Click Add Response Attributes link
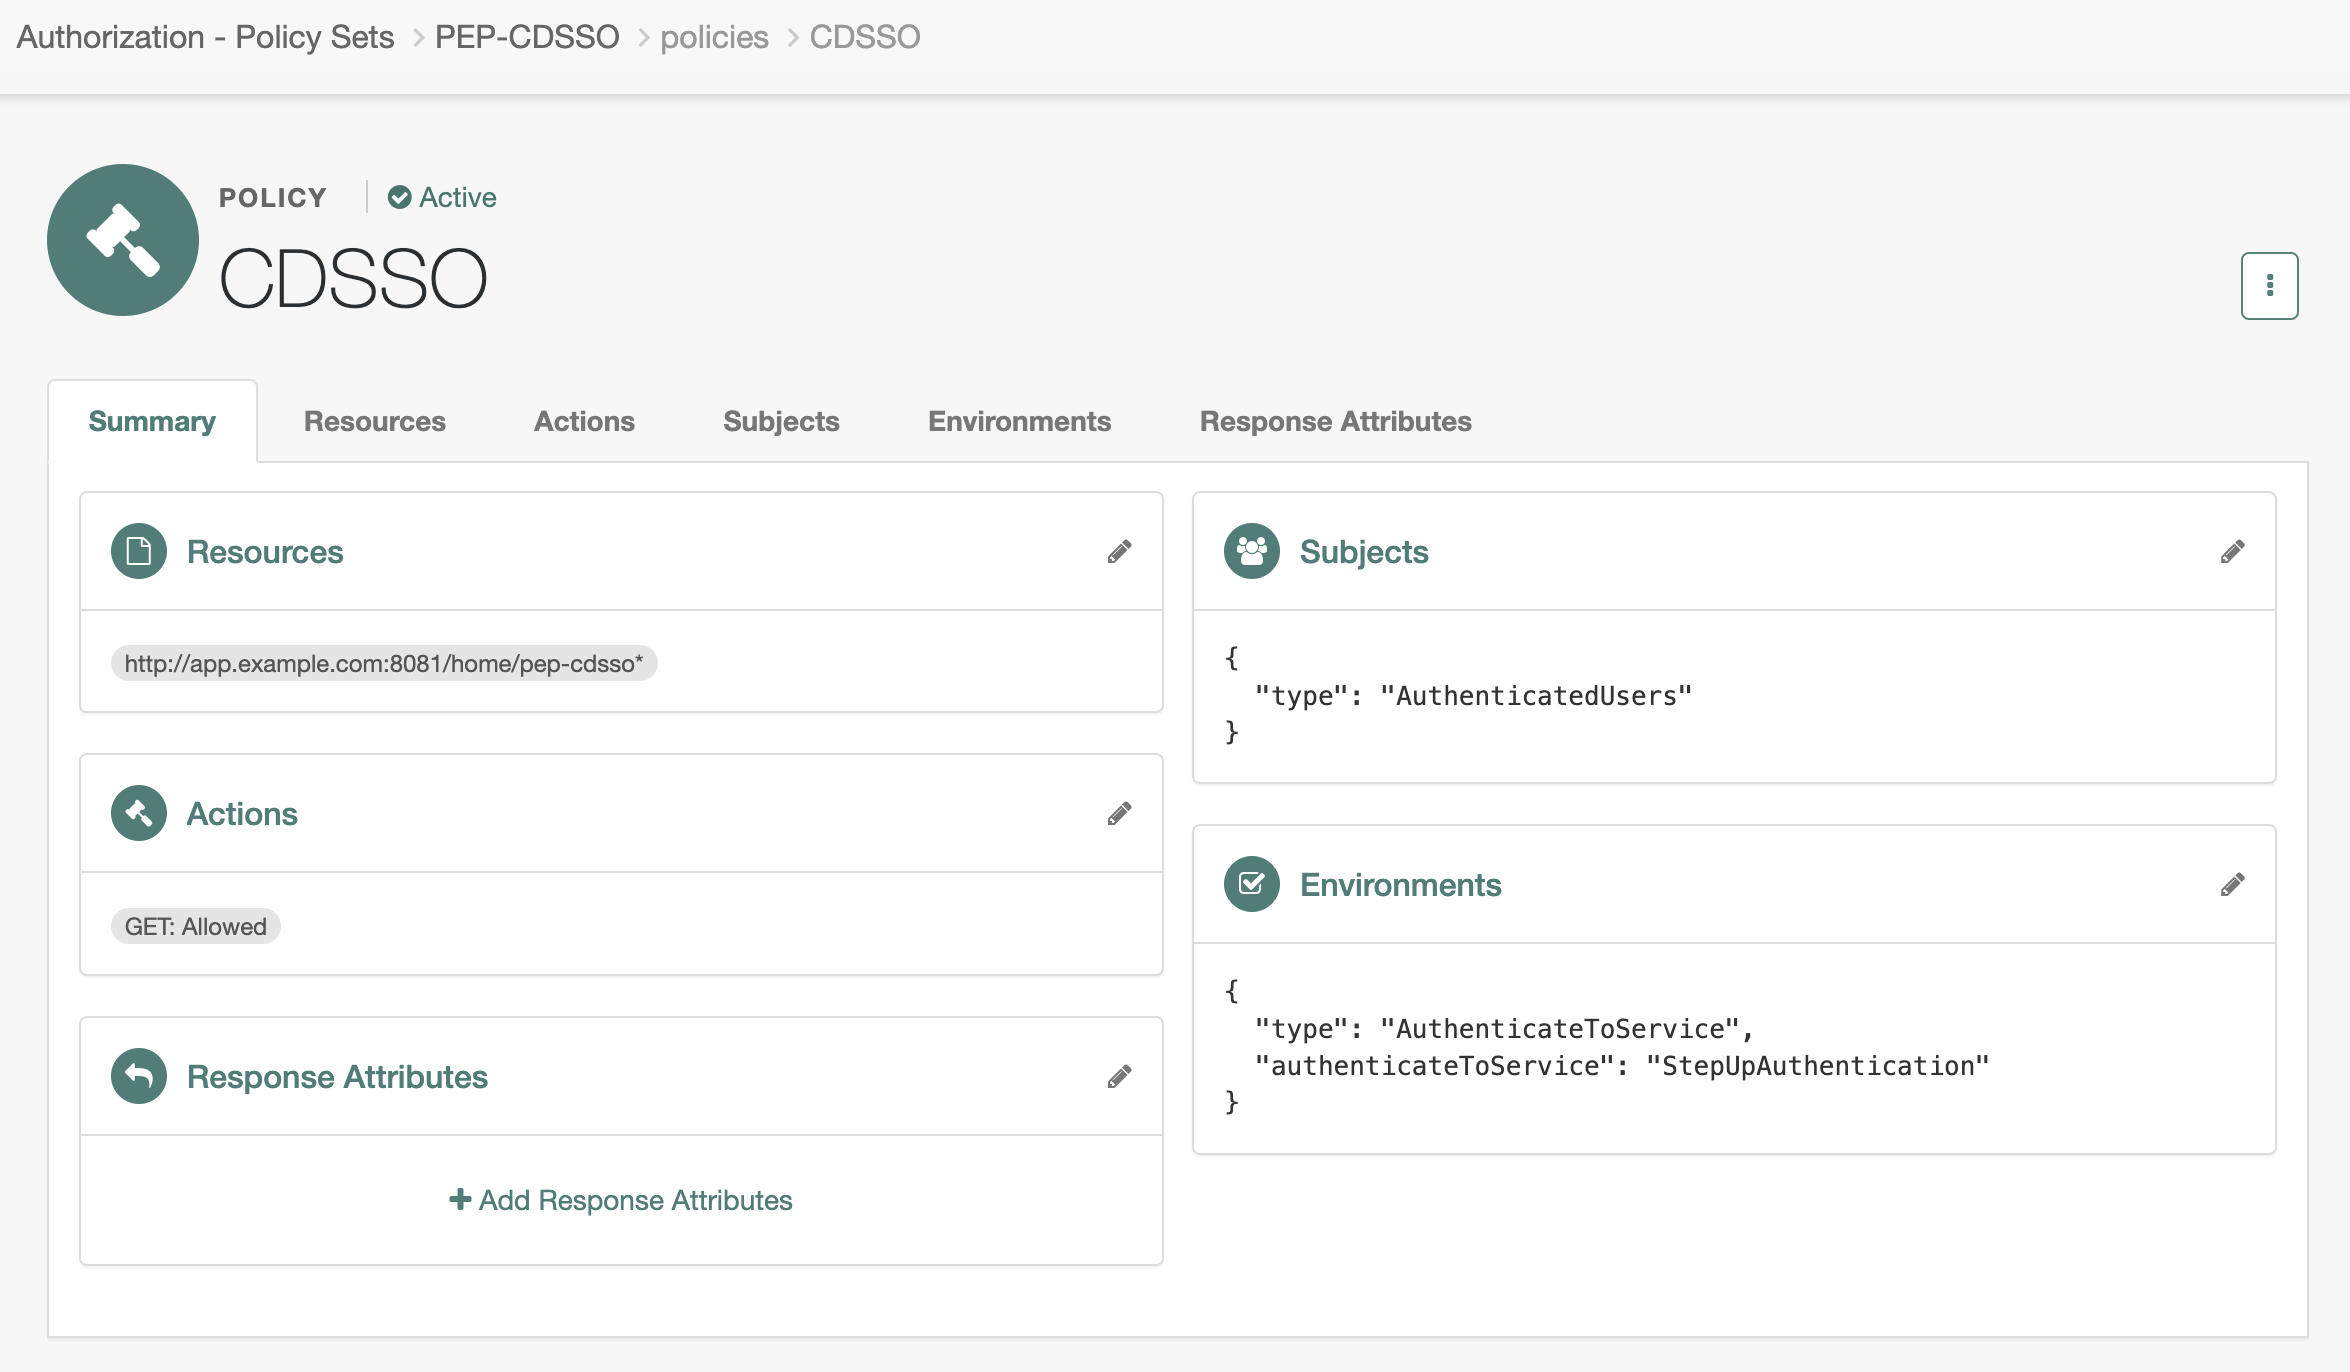This screenshot has height=1372, width=2350. point(621,1200)
